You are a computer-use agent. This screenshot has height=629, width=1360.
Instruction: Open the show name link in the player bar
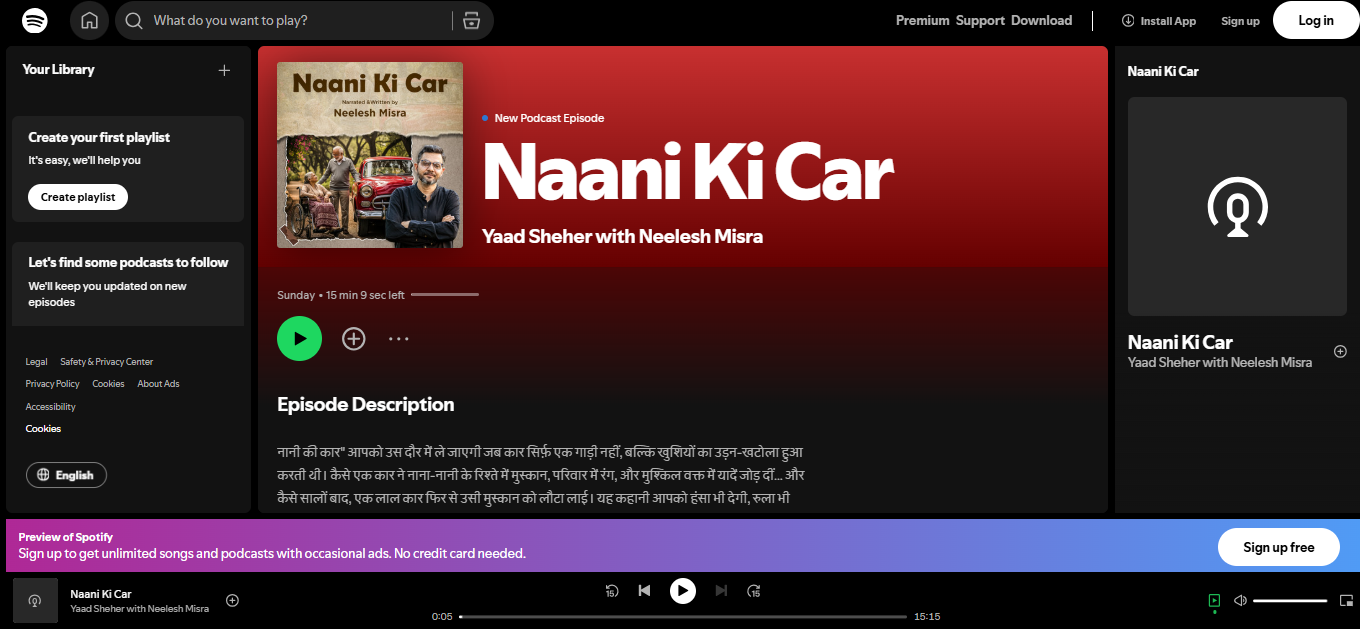point(140,608)
